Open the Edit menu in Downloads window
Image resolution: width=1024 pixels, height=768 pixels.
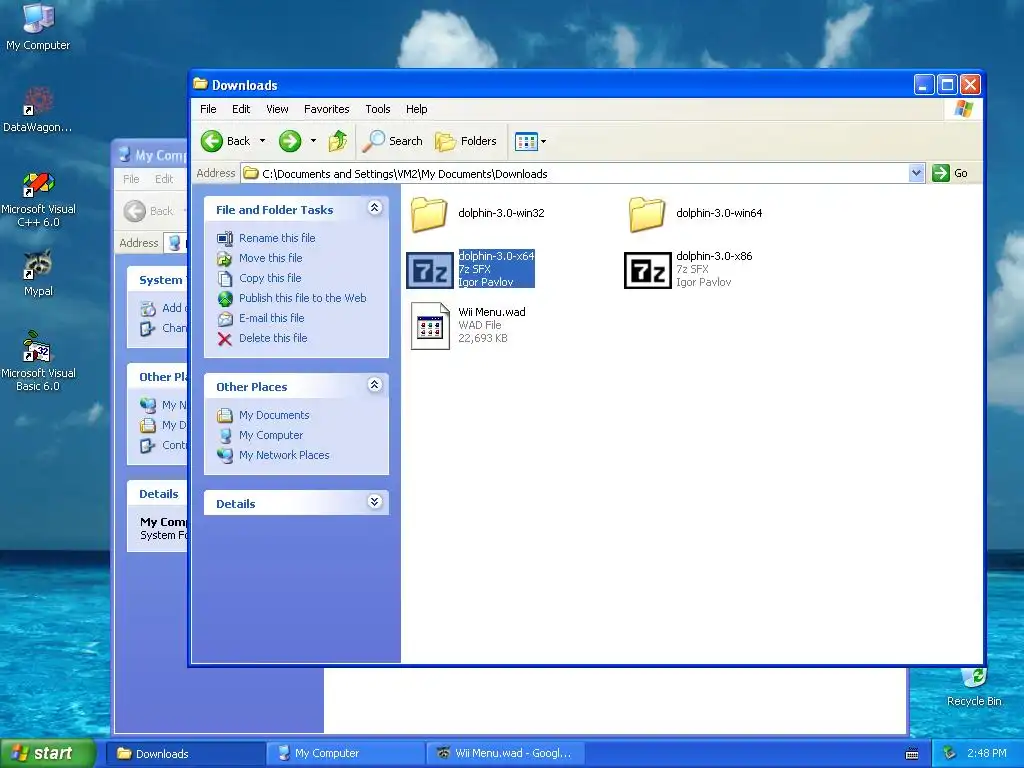pyautogui.click(x=241, y=109)
